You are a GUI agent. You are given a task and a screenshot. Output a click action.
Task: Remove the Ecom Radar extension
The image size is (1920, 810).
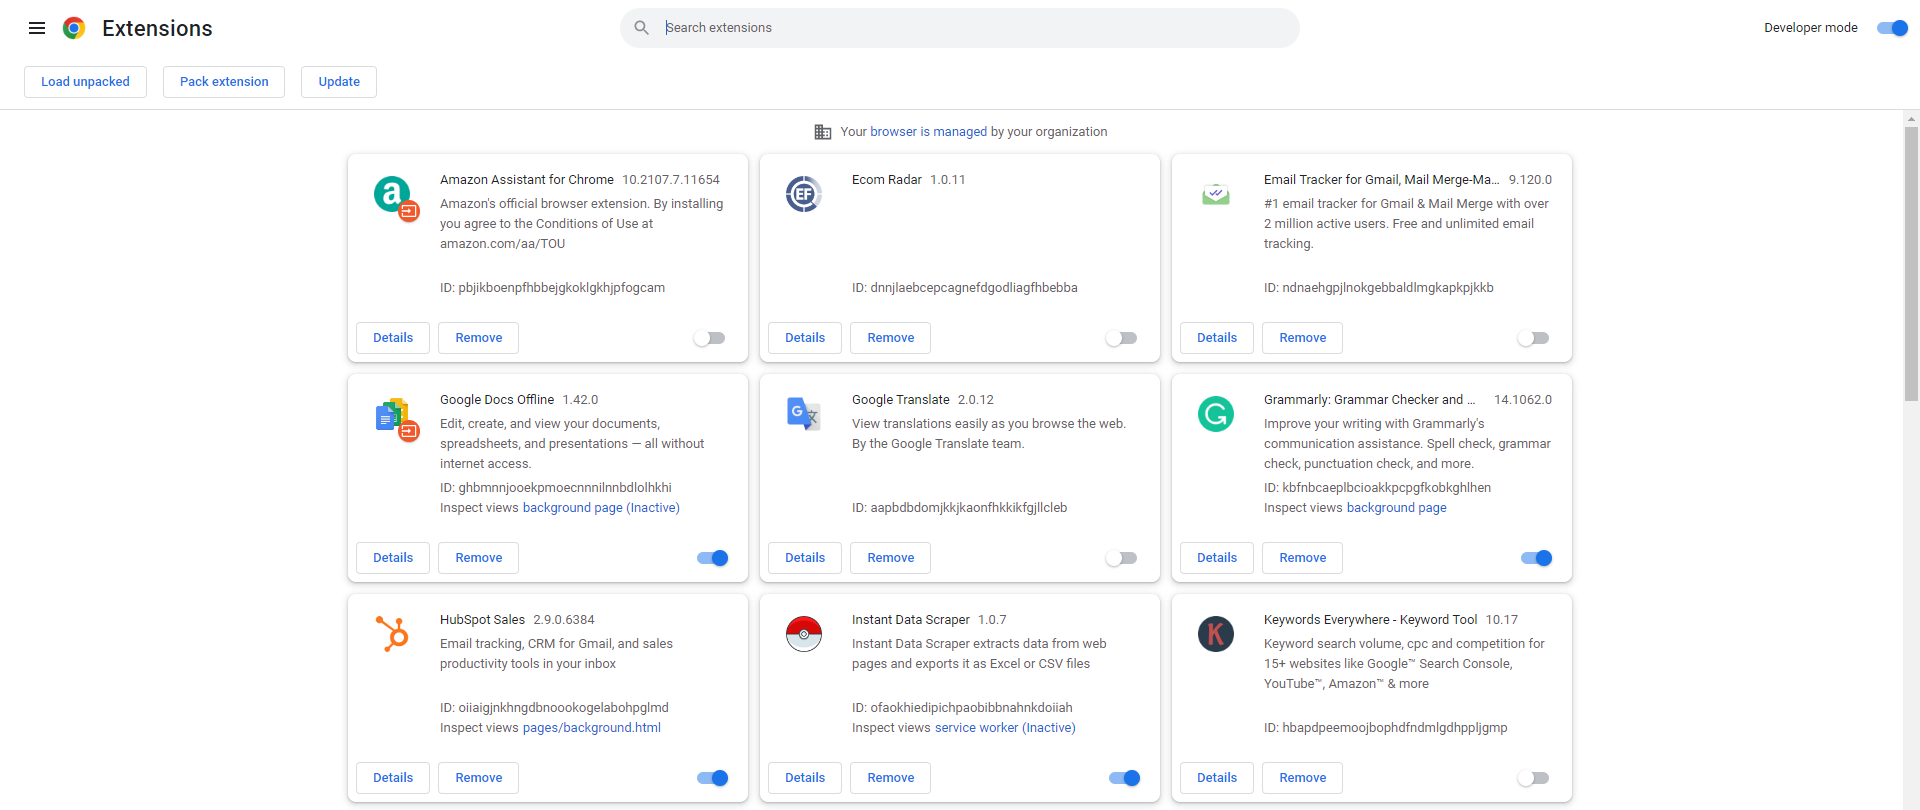(x=891, y=338)
